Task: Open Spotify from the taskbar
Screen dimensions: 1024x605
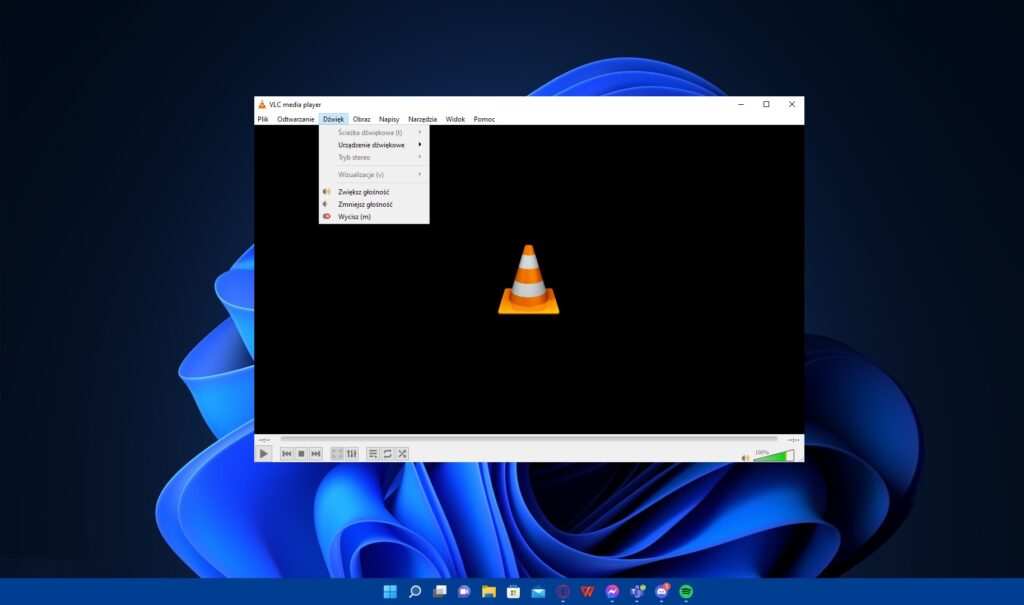Action: (x=686, y=592)
